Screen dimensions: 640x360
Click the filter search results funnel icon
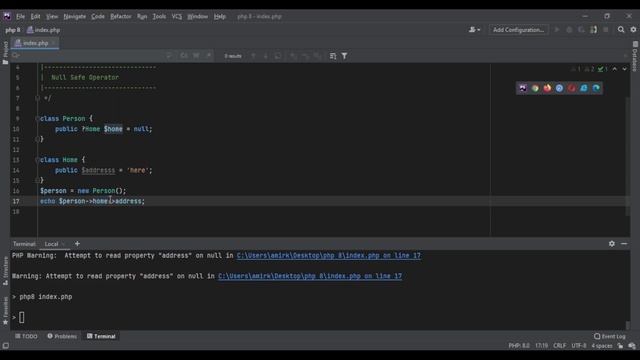click(x=344, y=56)
